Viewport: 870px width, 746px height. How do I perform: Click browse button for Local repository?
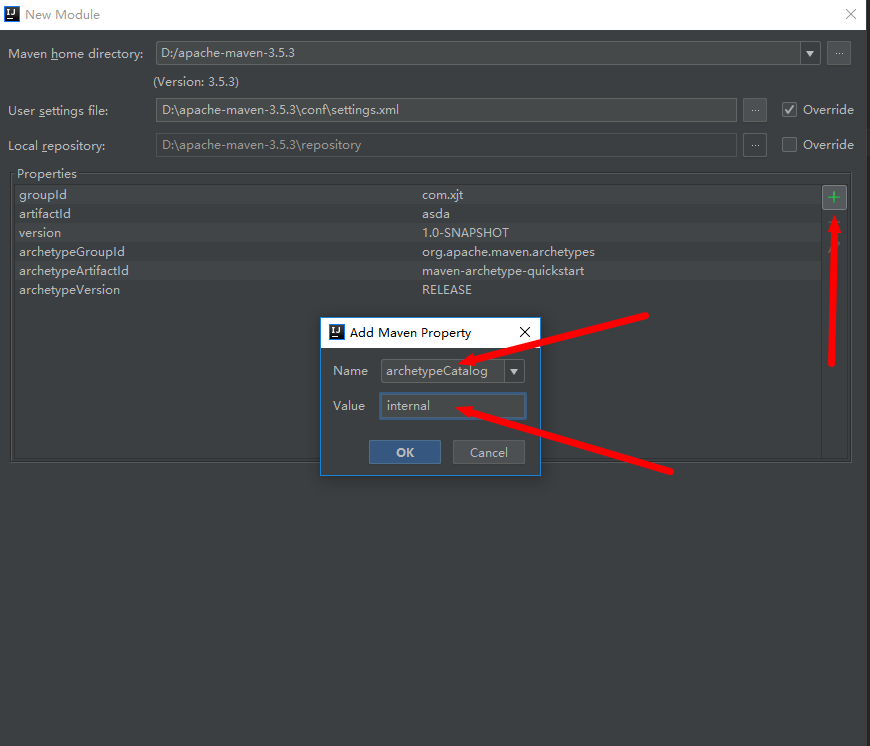coord(755,145)
